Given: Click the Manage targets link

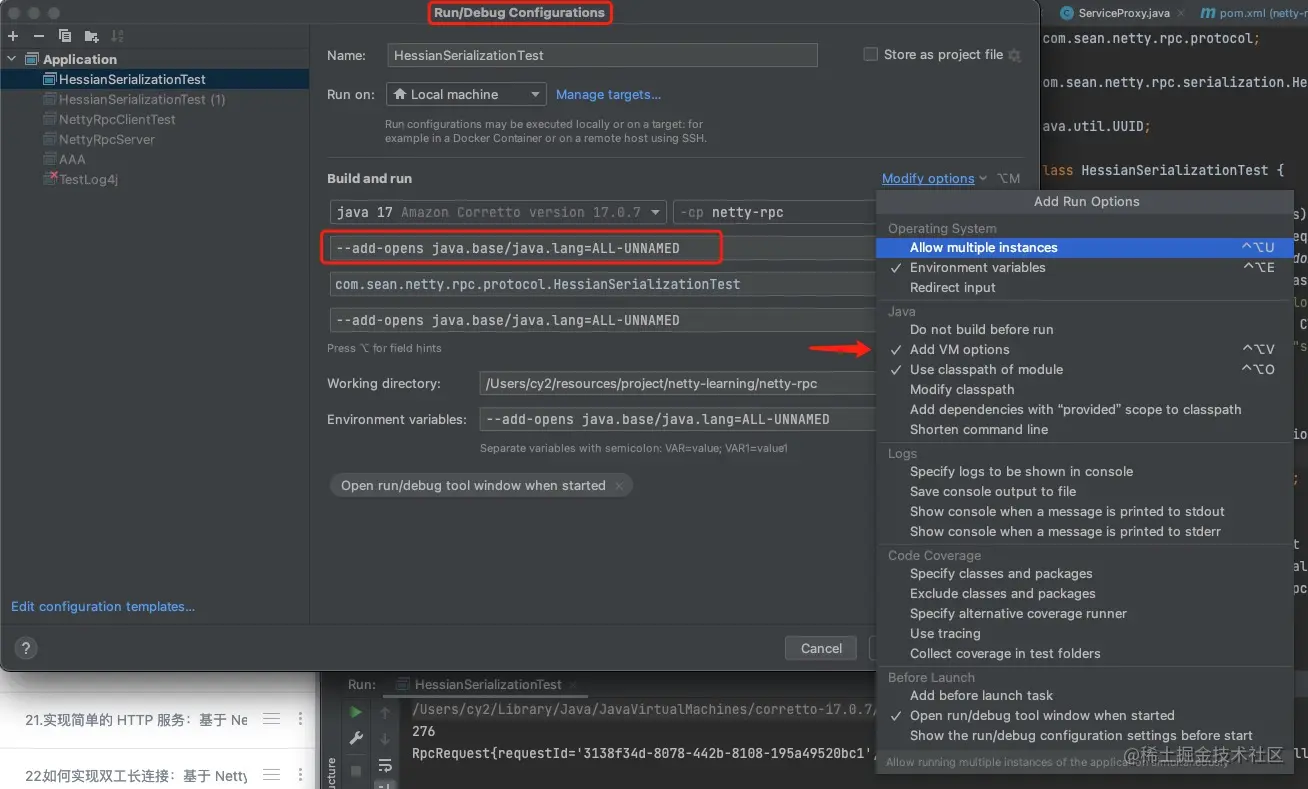Looking at the screenshot, I should (x=608, y=94).
